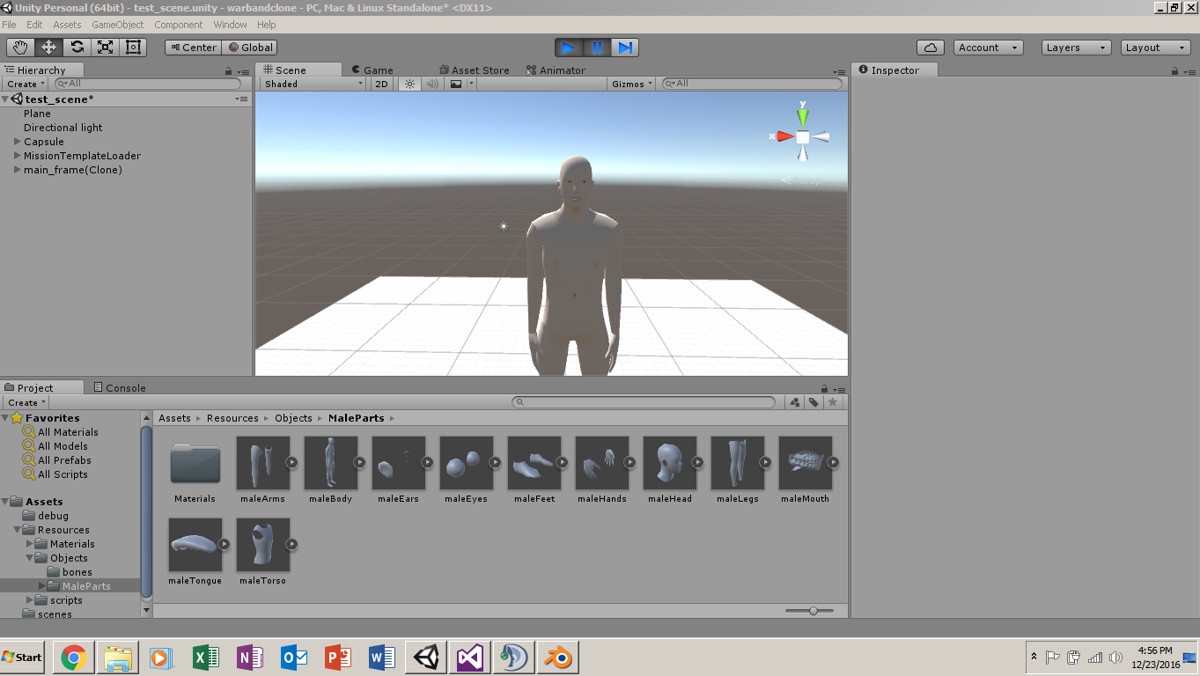
Task: Mute scene view audio
Action: 431,84
